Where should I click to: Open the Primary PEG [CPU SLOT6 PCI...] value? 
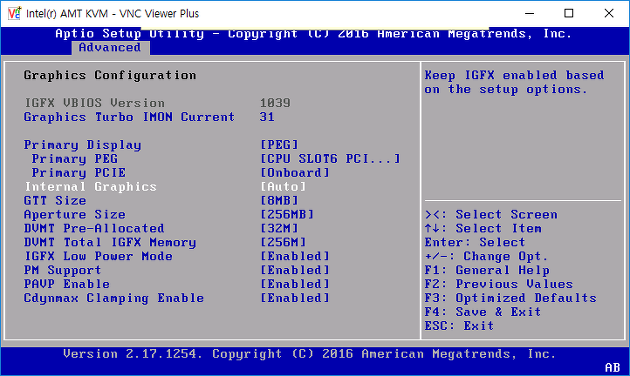coord(330,159)
